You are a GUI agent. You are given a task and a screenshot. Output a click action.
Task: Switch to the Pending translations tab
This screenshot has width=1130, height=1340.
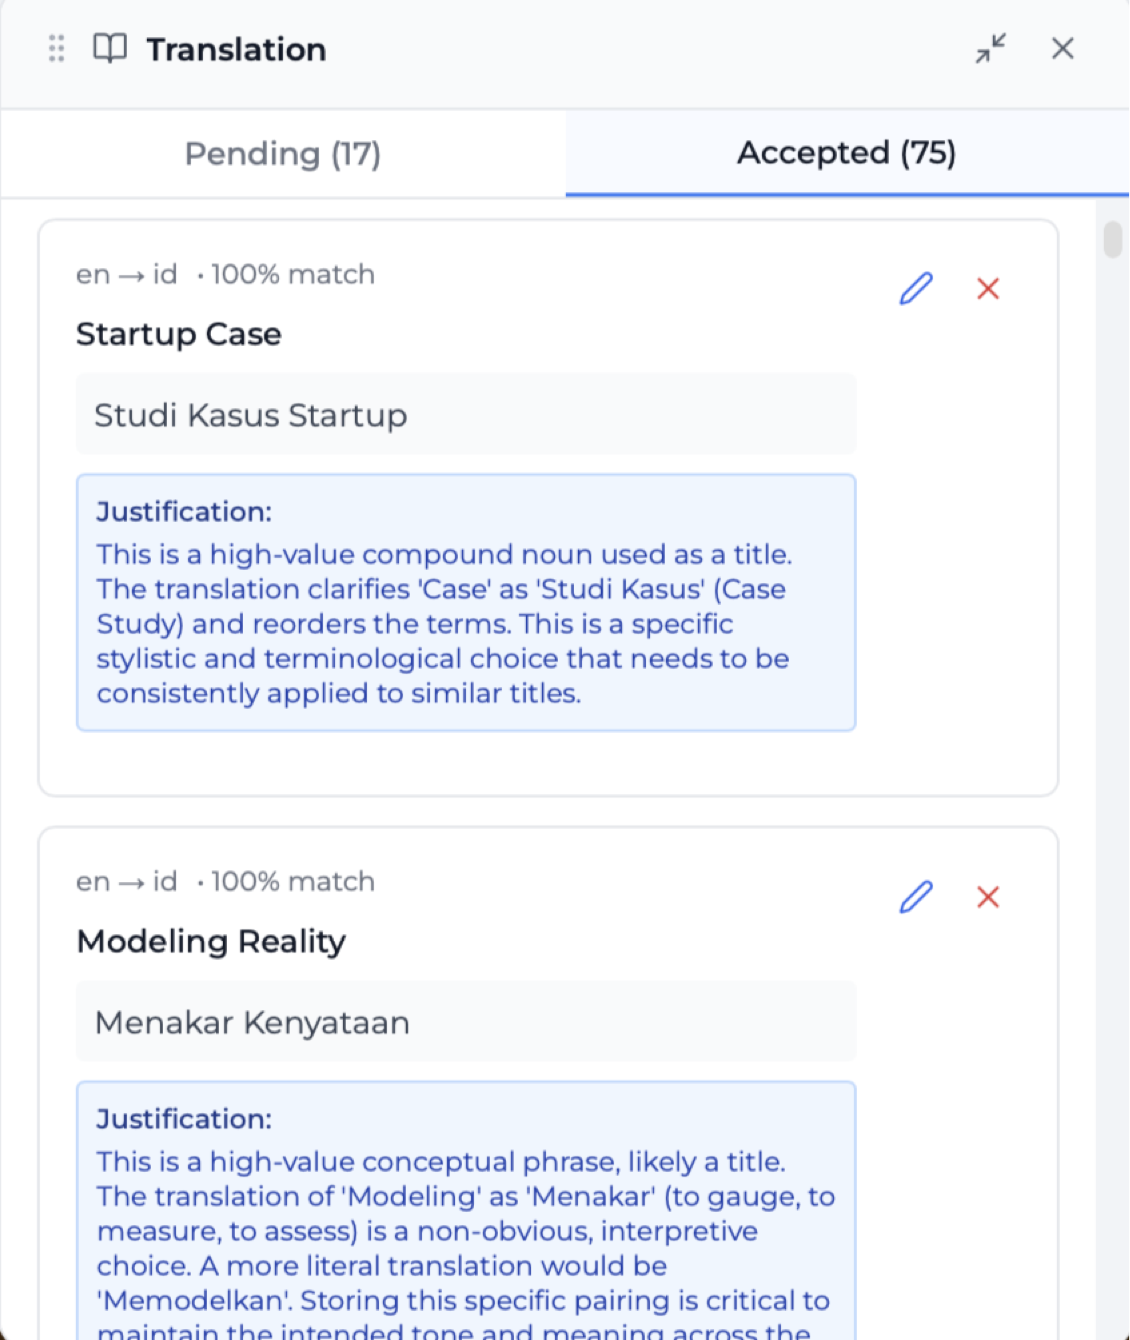(283, 153)
